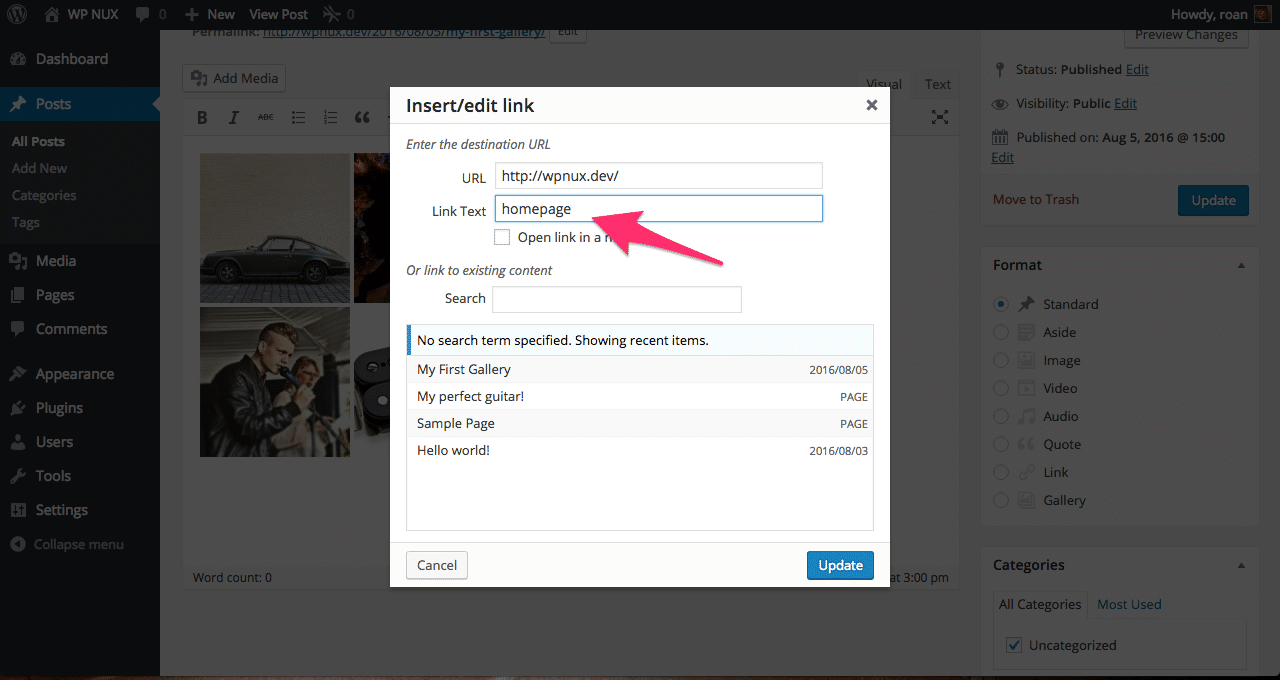Select the Link post format
Viewport: 1280px width, 680px height.
coord(1001,472)
